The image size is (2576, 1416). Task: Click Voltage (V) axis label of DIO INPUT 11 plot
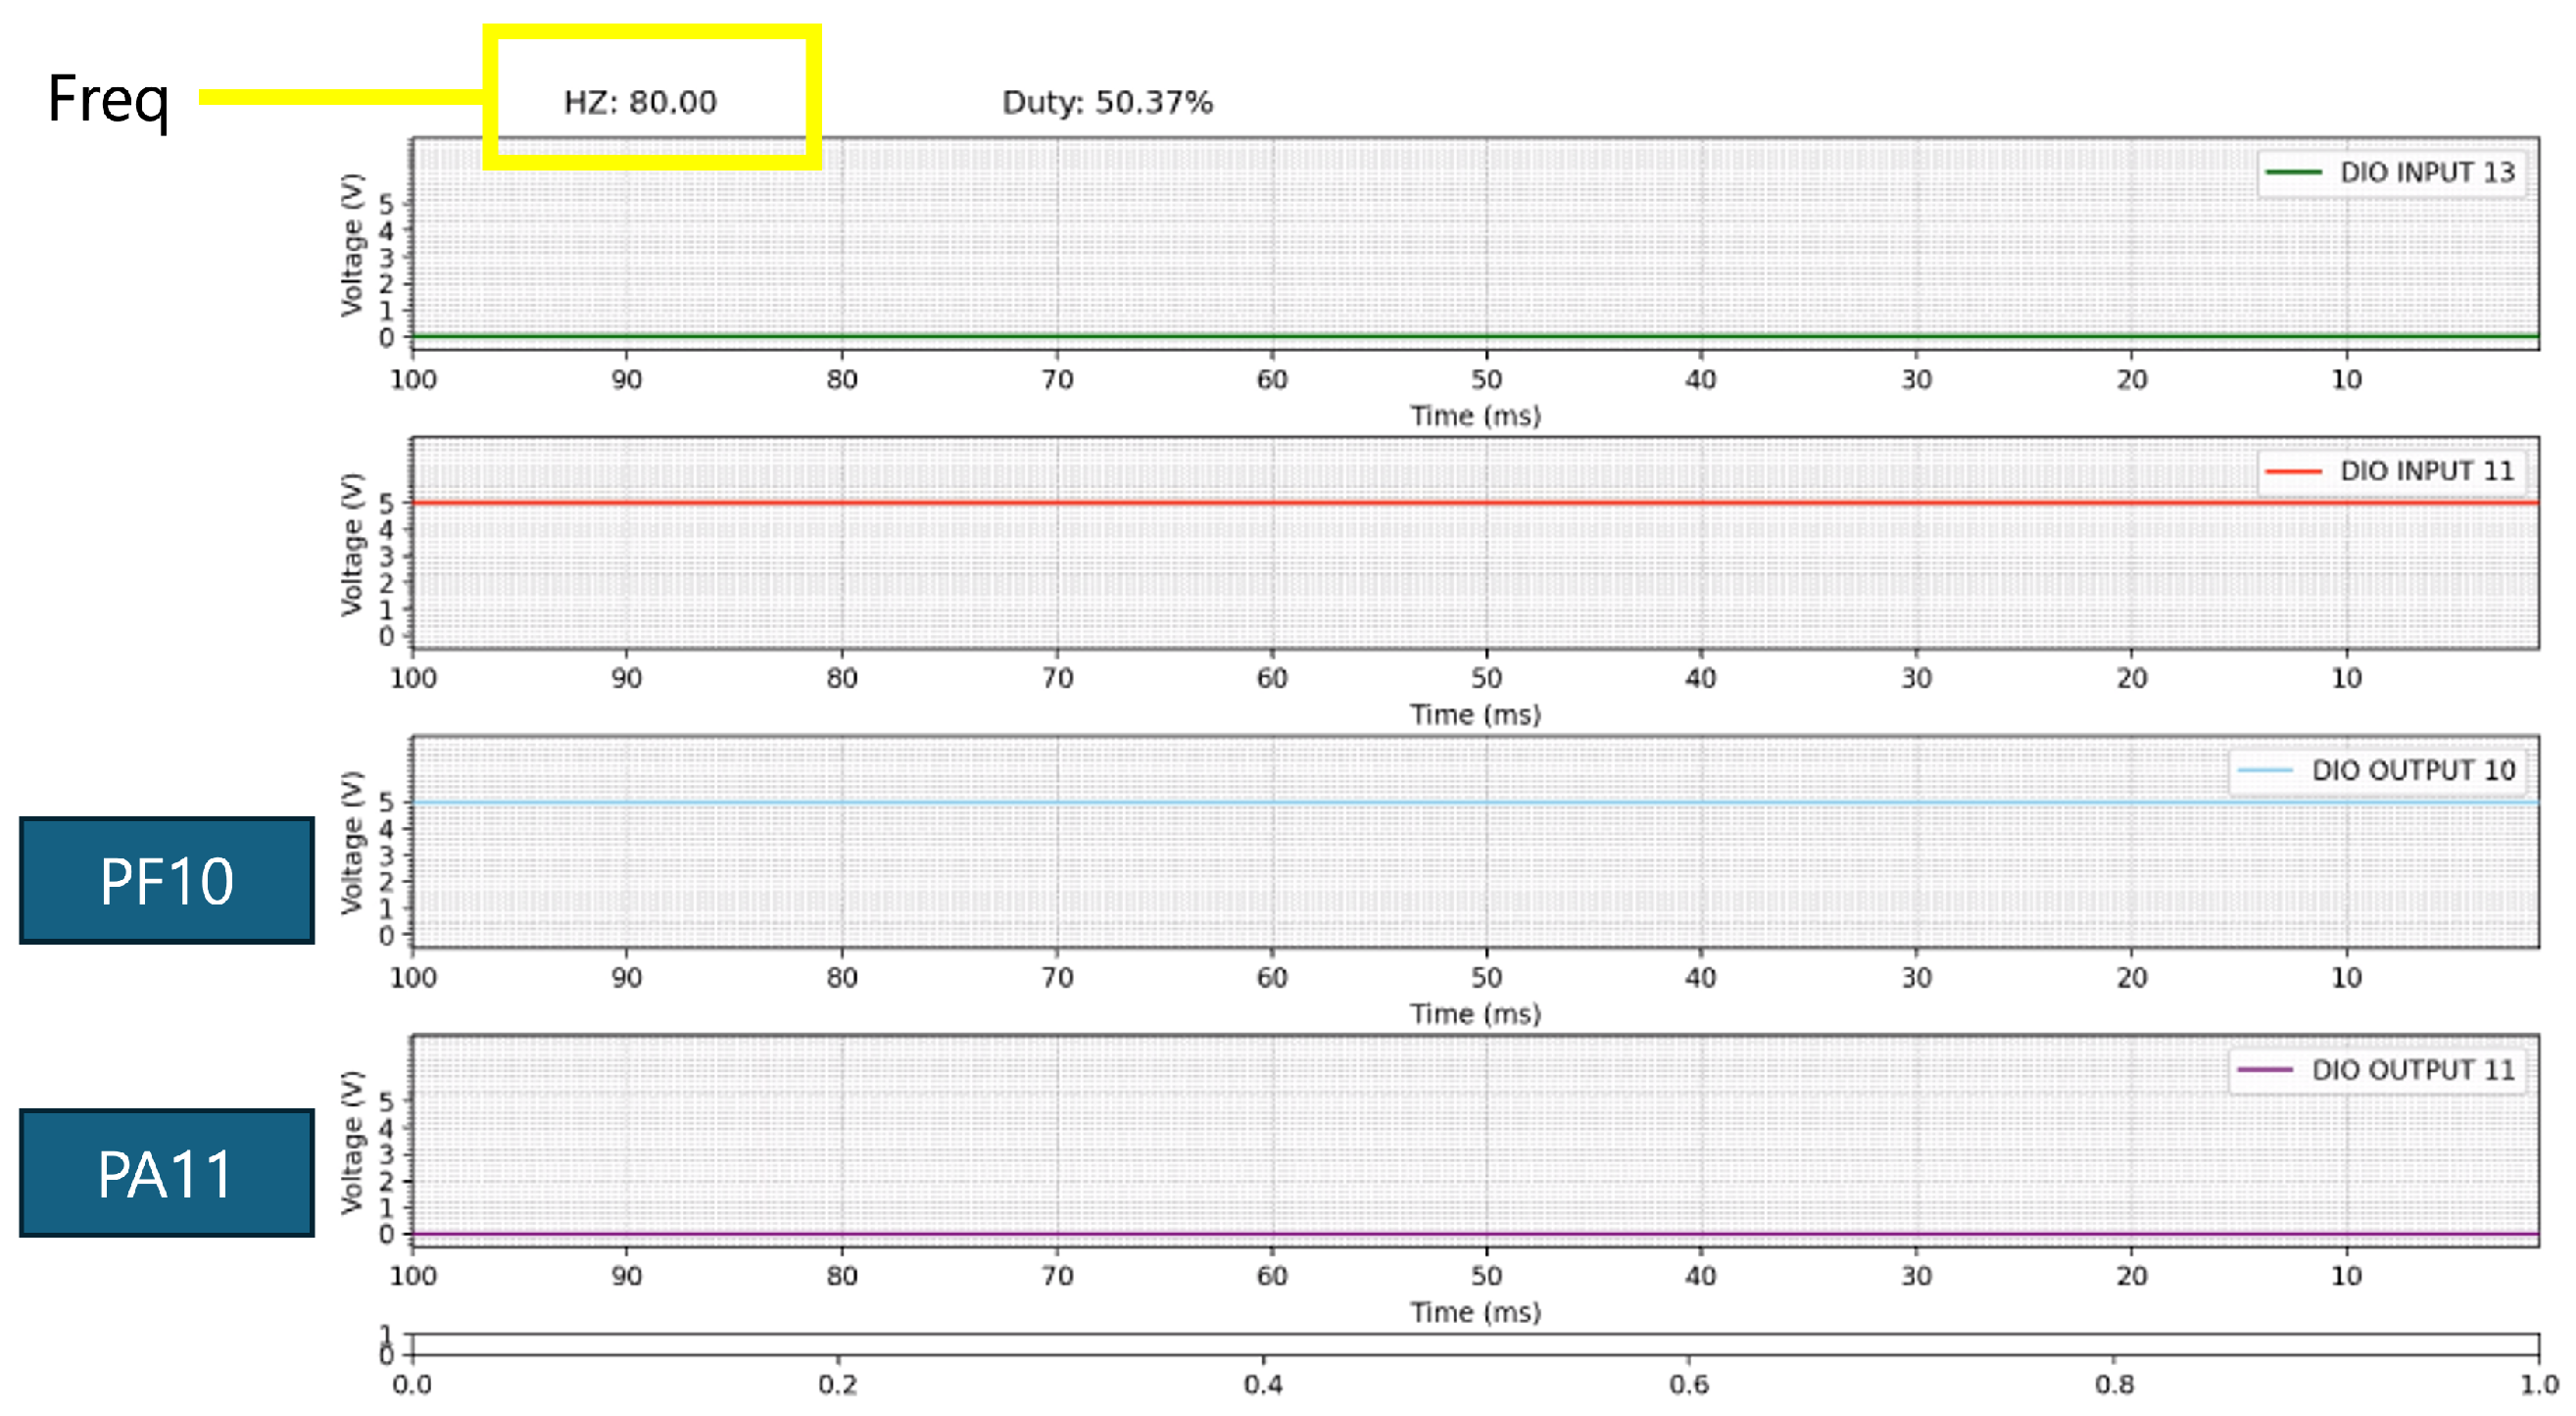pyautogui.click(x=351, y=544)
